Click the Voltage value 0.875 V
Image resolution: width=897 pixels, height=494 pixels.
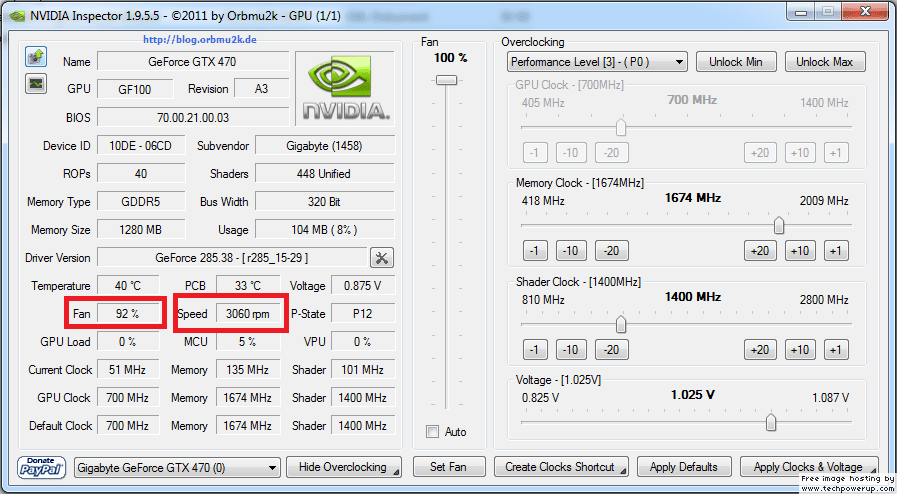[363, 286]
